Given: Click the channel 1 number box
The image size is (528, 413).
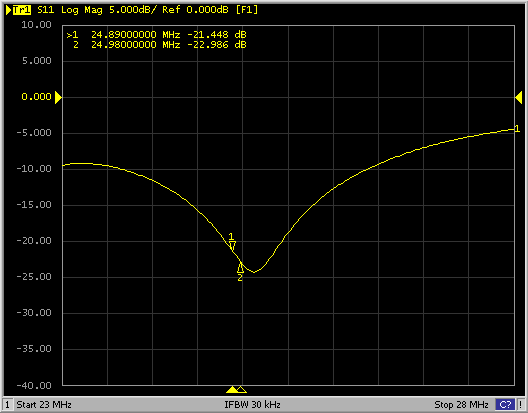Looking at the screenshot, I should [7, 404].
